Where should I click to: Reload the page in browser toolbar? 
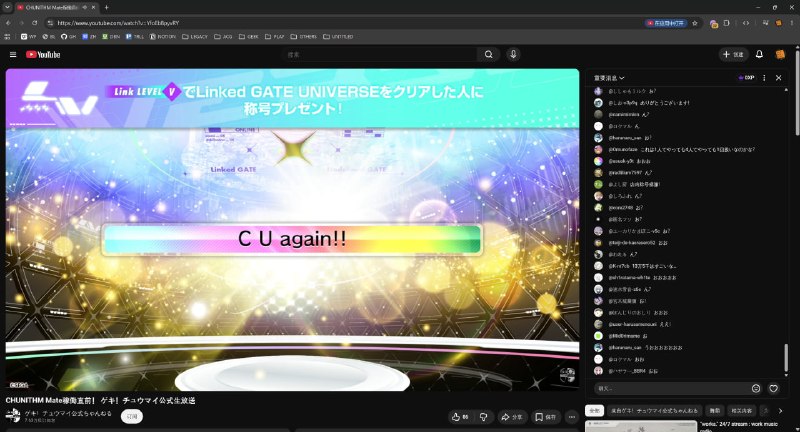pyautogui.click(x=34, y=23)
